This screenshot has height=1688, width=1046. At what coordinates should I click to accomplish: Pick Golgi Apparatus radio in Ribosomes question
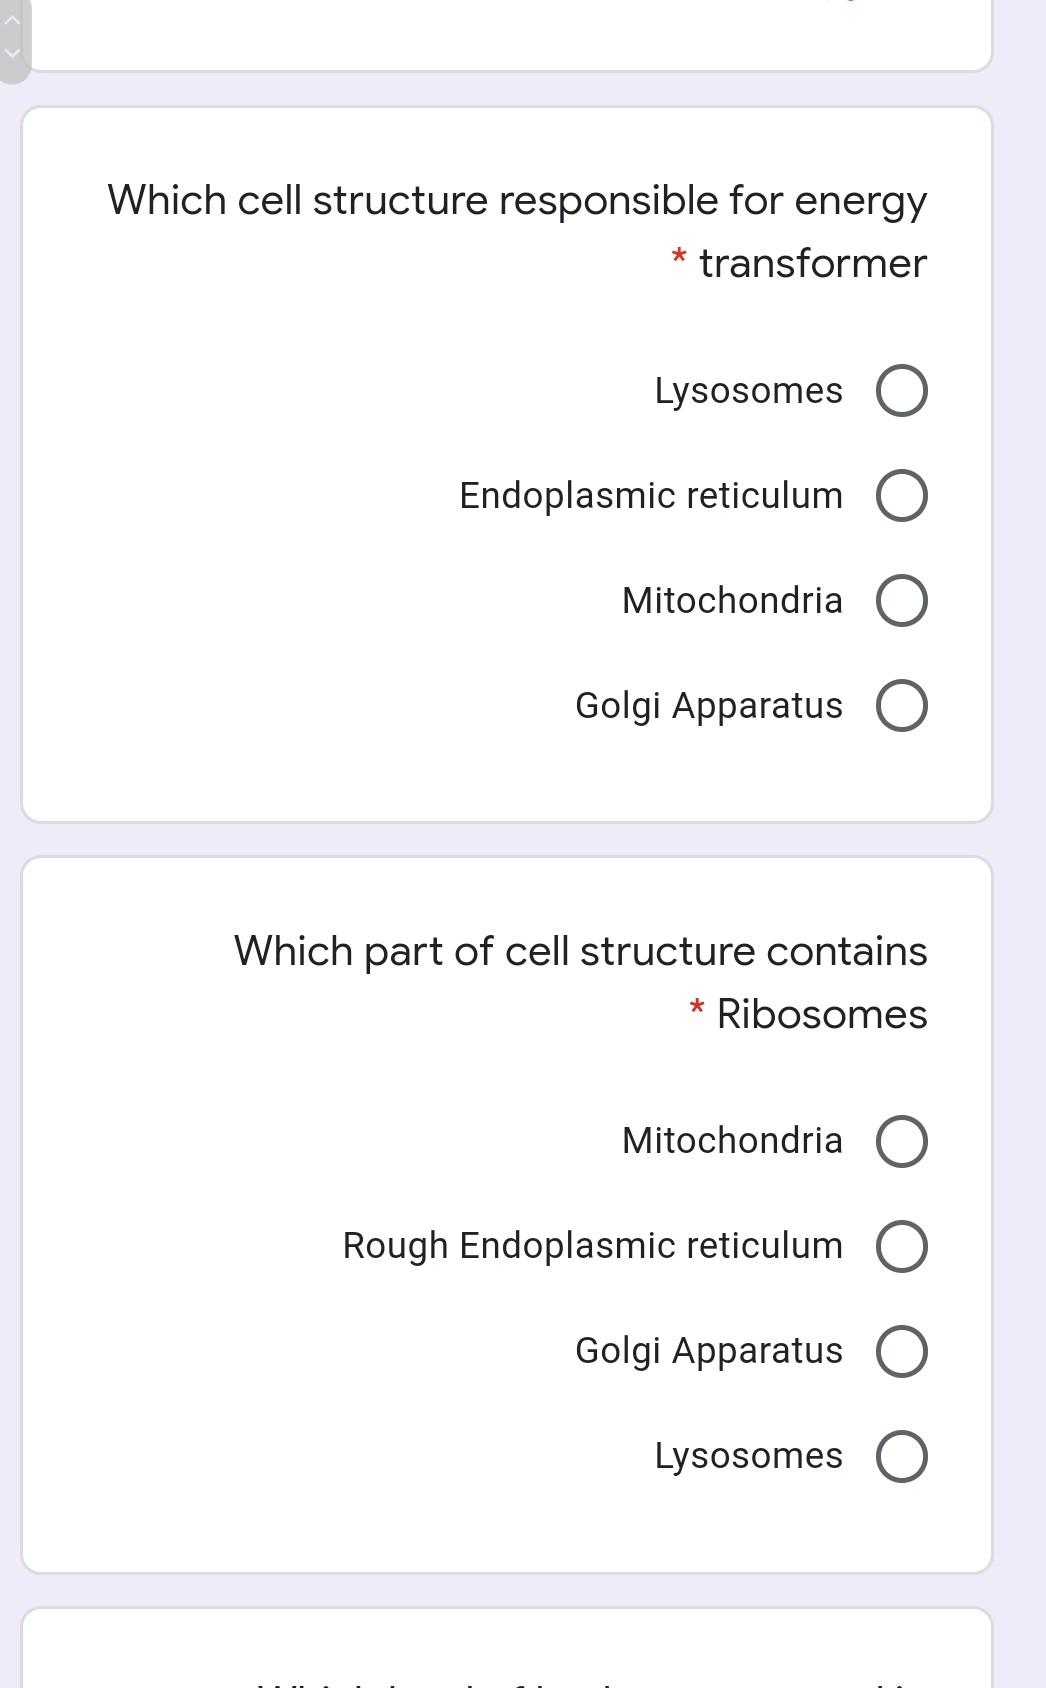click(901, 1351)
